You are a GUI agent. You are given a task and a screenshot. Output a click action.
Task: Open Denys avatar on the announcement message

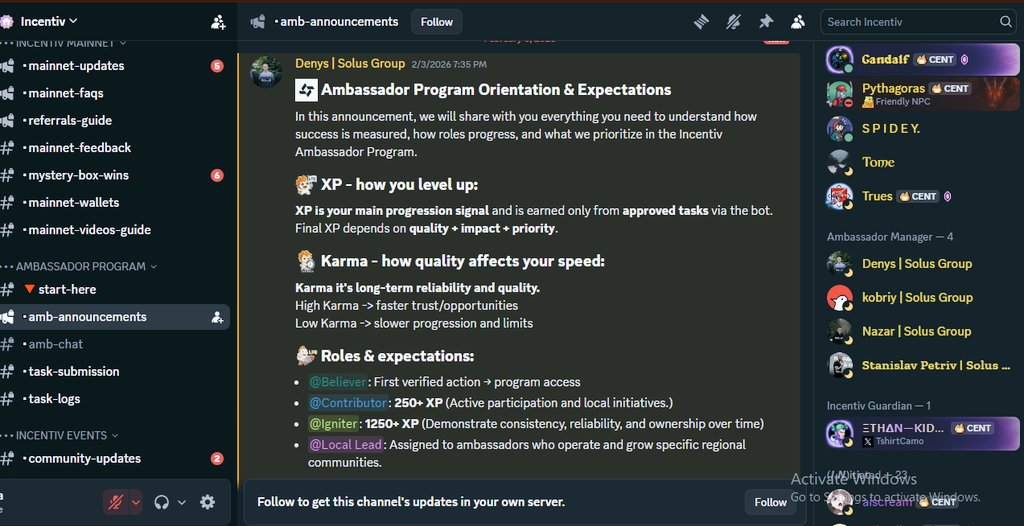tap(266, 71)
